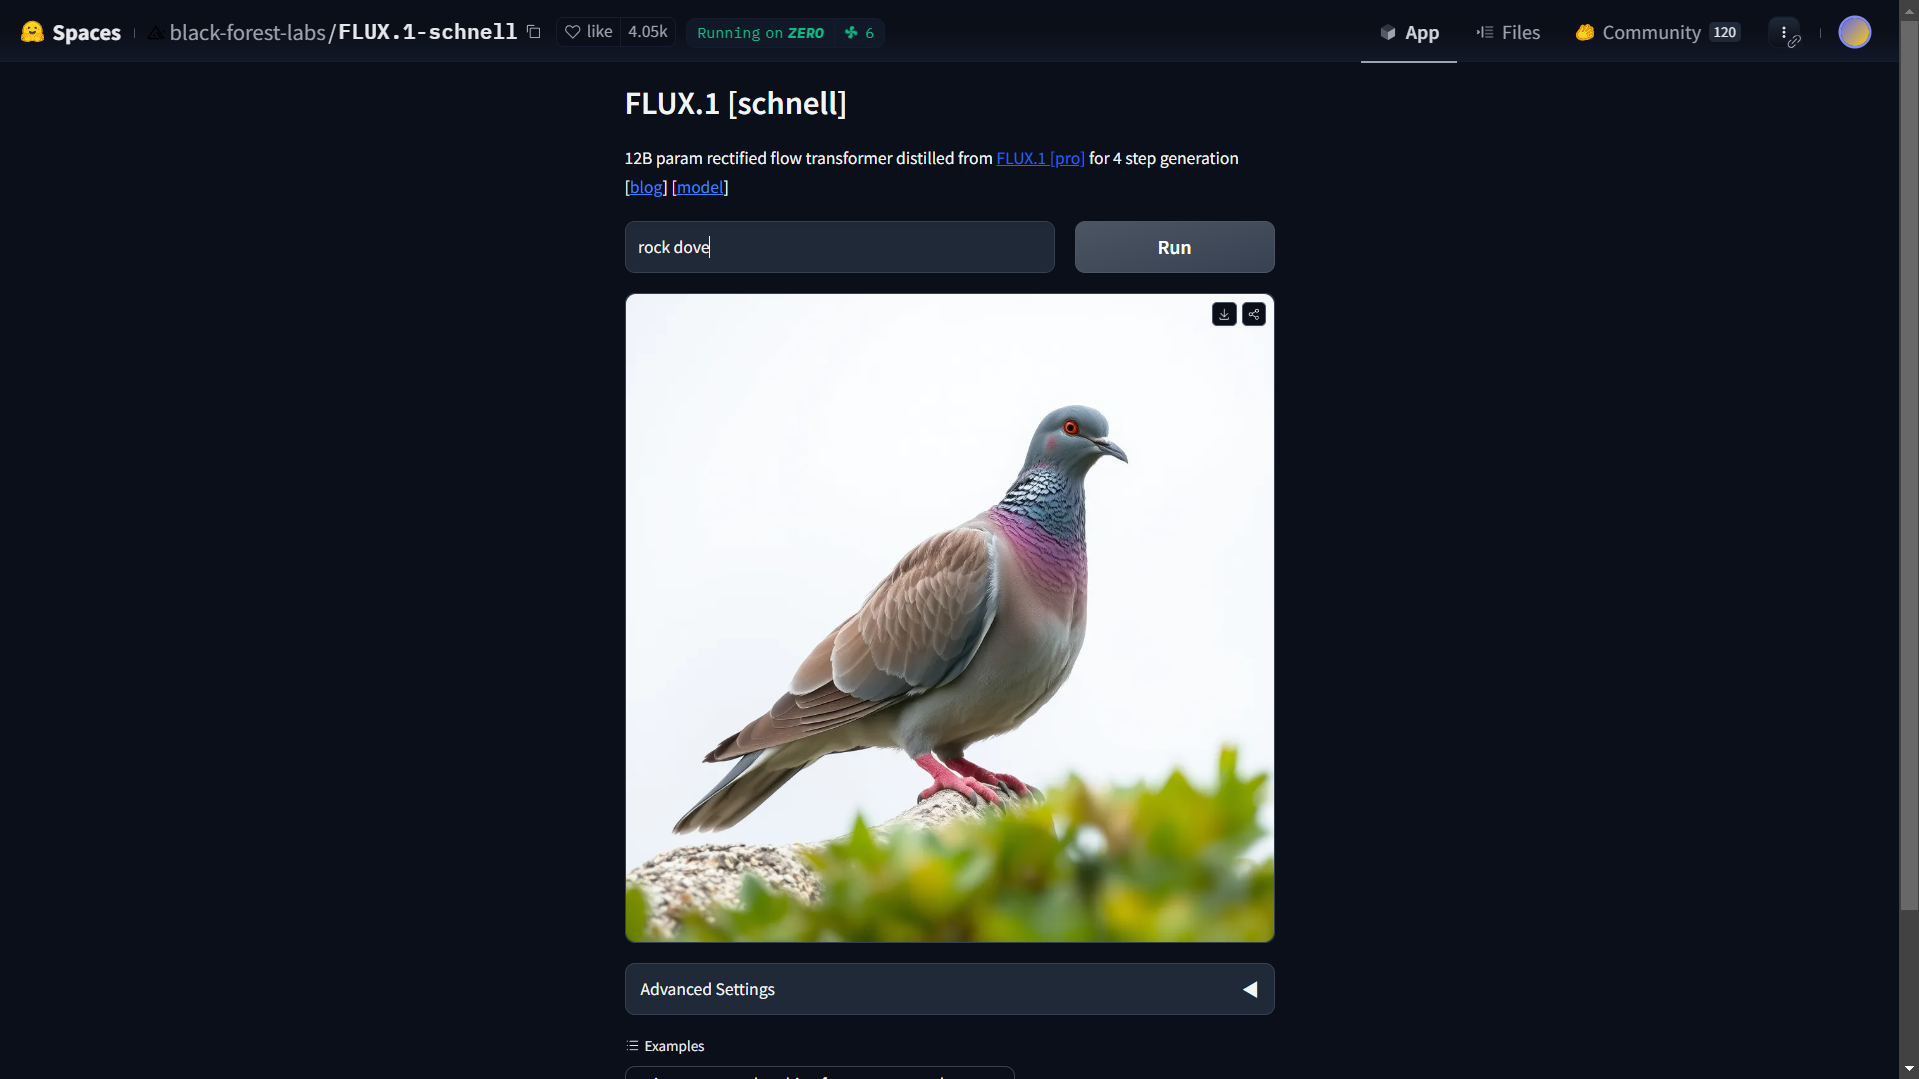Screen dimensions: 1919x1079
Task: Click the generated rock dove image
Action: [x=950, y=618]
